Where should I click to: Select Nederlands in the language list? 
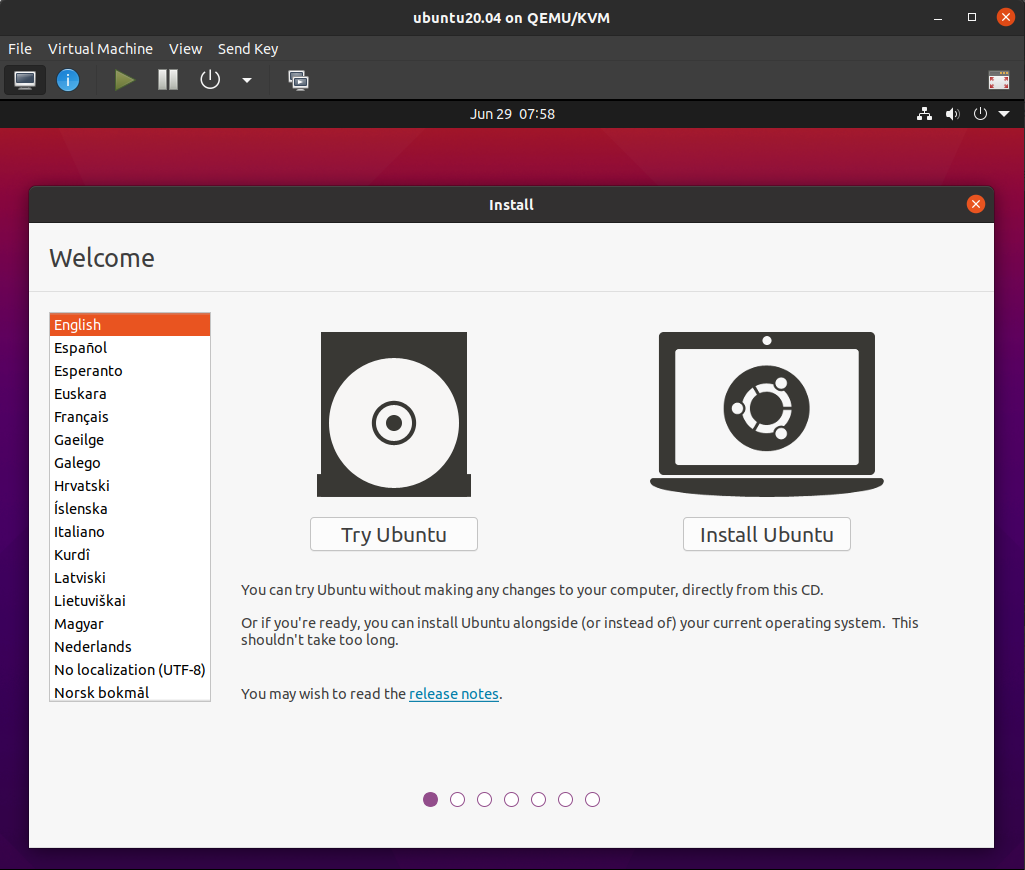tap(129, 646)
